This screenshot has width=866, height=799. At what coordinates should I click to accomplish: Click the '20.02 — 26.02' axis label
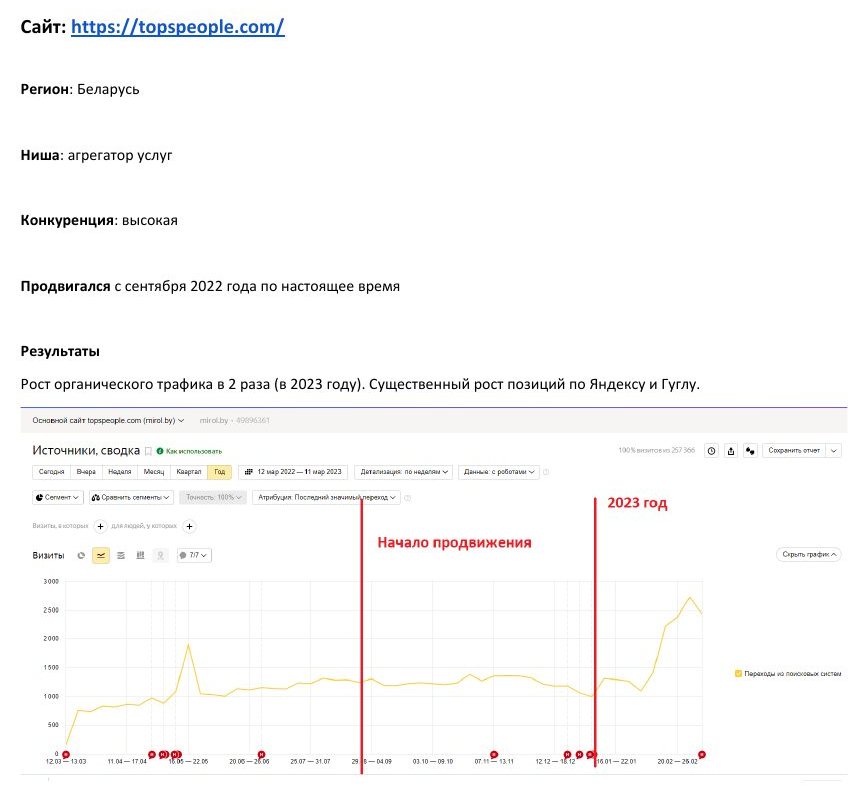[677, 761]
